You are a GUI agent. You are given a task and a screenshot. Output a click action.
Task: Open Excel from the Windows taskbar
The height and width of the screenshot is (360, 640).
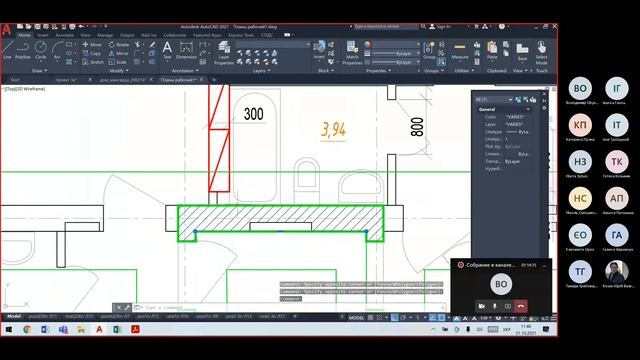[x=117, y=329]
